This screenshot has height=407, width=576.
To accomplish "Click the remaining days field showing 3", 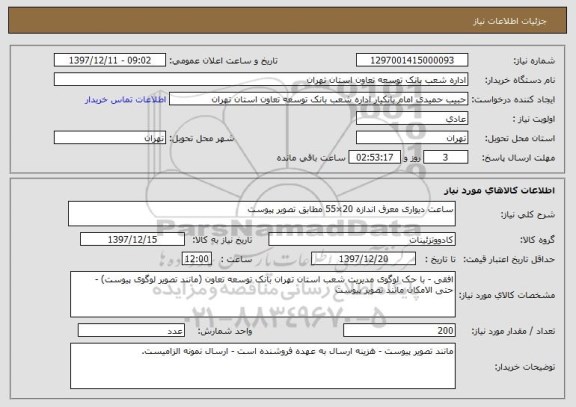I will [x=446, y=158].
